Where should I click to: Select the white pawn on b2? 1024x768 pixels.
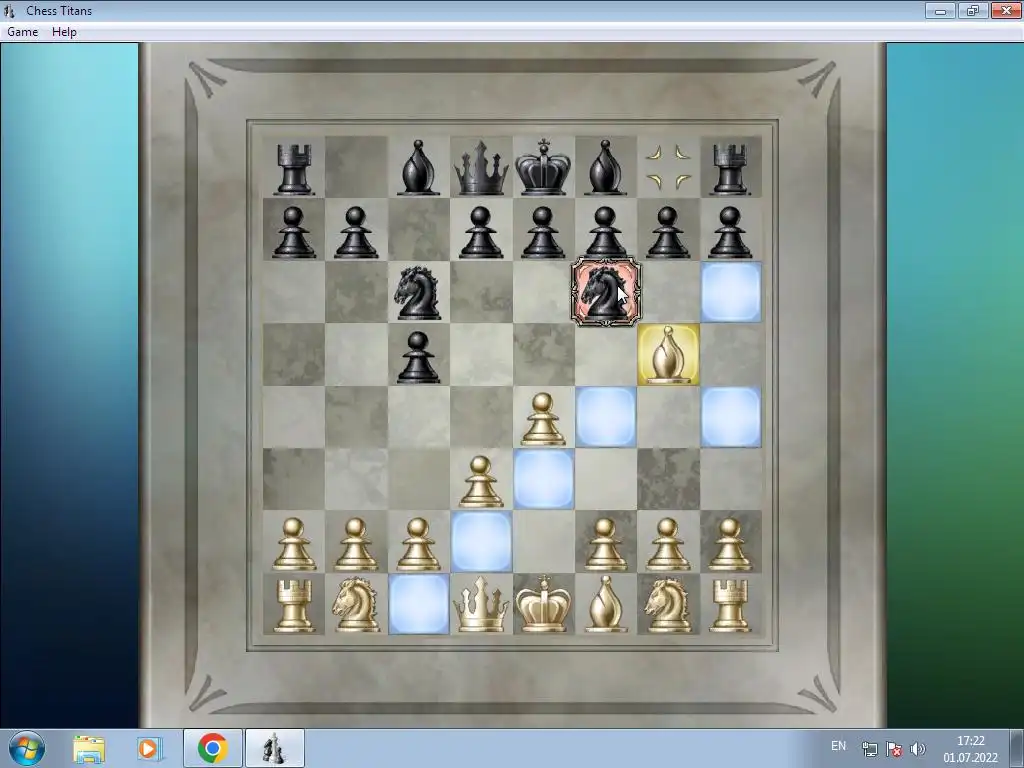click(x=356, y=544)
